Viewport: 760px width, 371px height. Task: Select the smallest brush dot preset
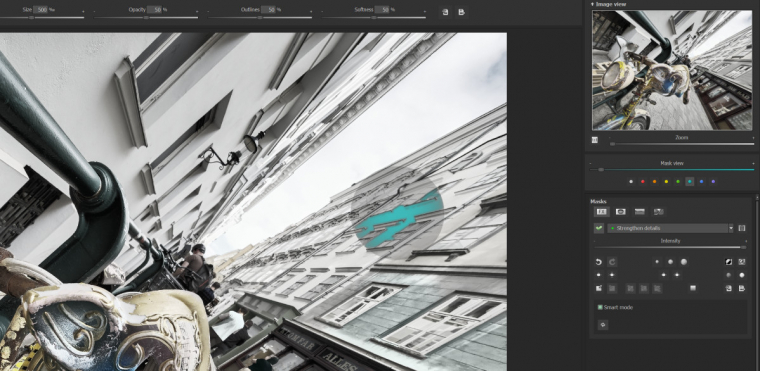coord(657,262)
